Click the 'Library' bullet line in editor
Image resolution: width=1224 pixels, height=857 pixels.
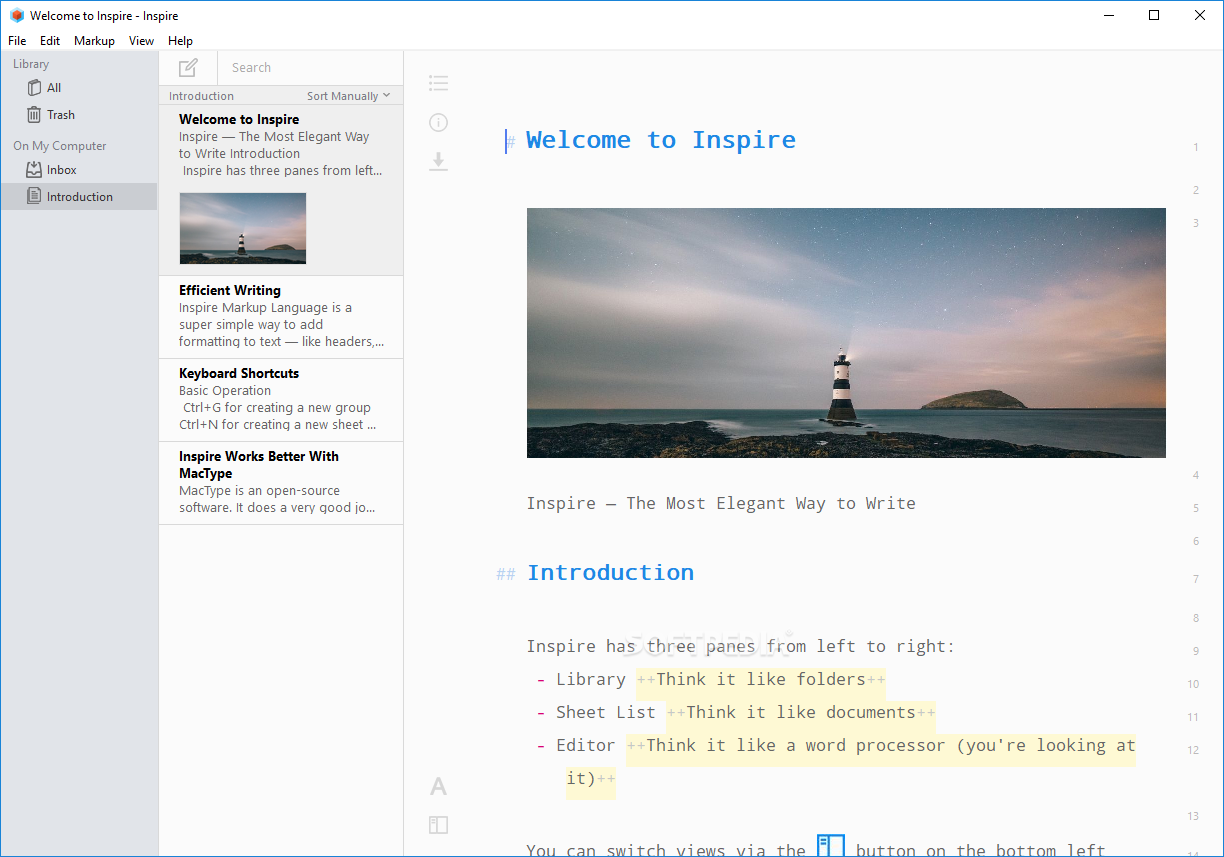tap(711, 679)
